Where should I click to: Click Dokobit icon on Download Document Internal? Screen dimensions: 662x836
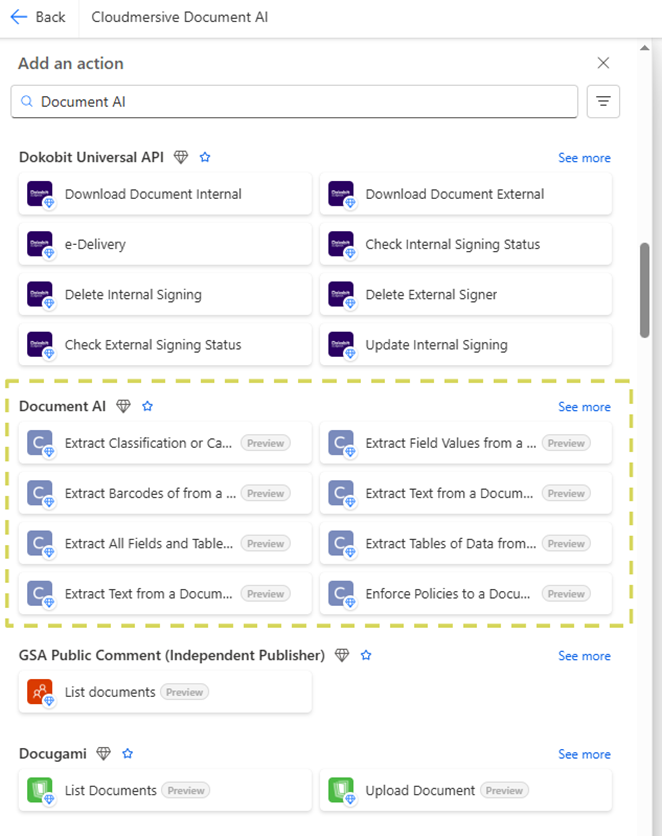coord(40,194)
